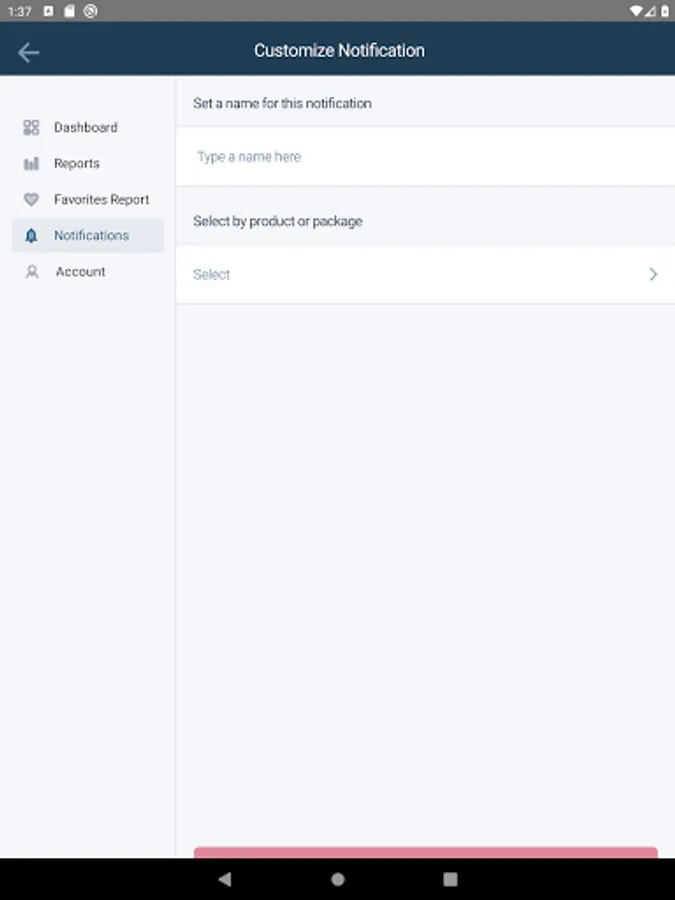675x900 pixels.
Task: Click the Favorites Report heart icon
Action: (31, 200)
